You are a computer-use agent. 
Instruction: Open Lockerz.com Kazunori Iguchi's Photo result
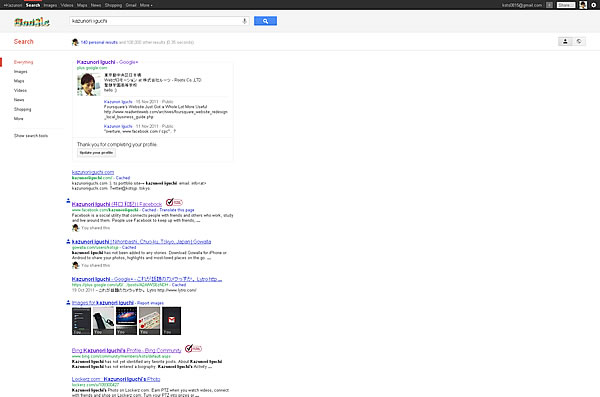(x=116, y=379)
